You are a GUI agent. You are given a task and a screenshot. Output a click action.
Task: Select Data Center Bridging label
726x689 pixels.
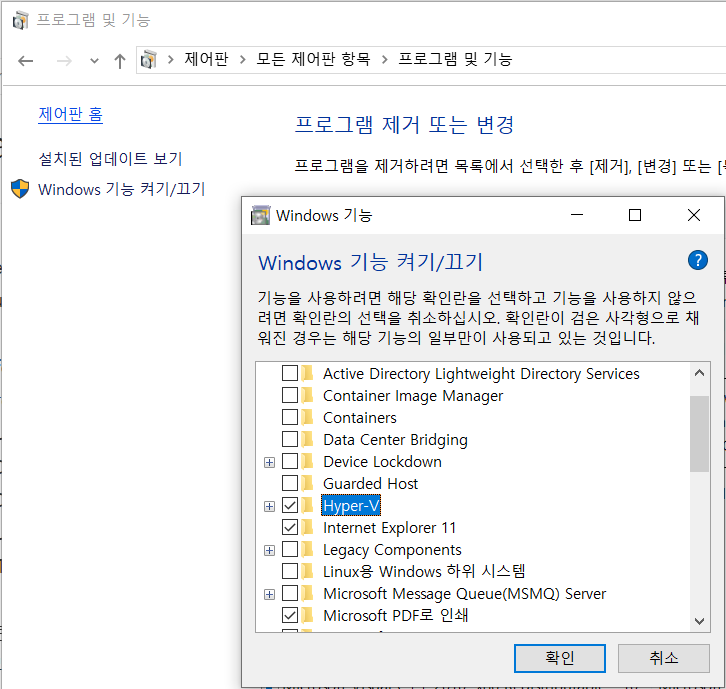(395, 440)
